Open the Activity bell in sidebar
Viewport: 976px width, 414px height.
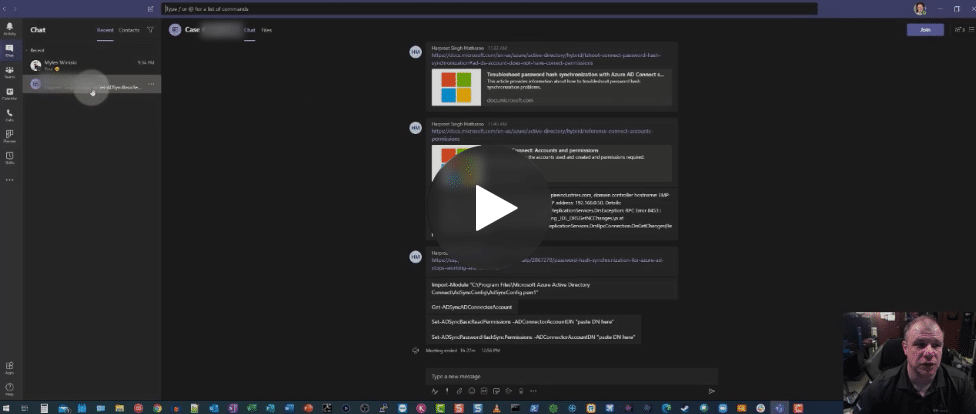(9, 28)
